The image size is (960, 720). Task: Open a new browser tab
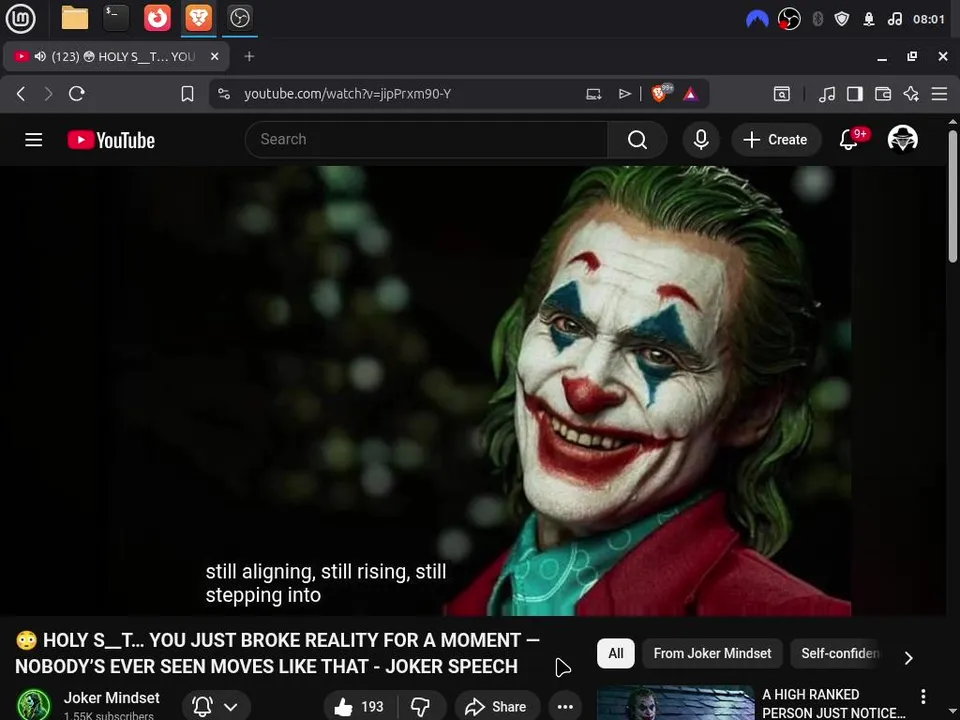pos(249,56)
